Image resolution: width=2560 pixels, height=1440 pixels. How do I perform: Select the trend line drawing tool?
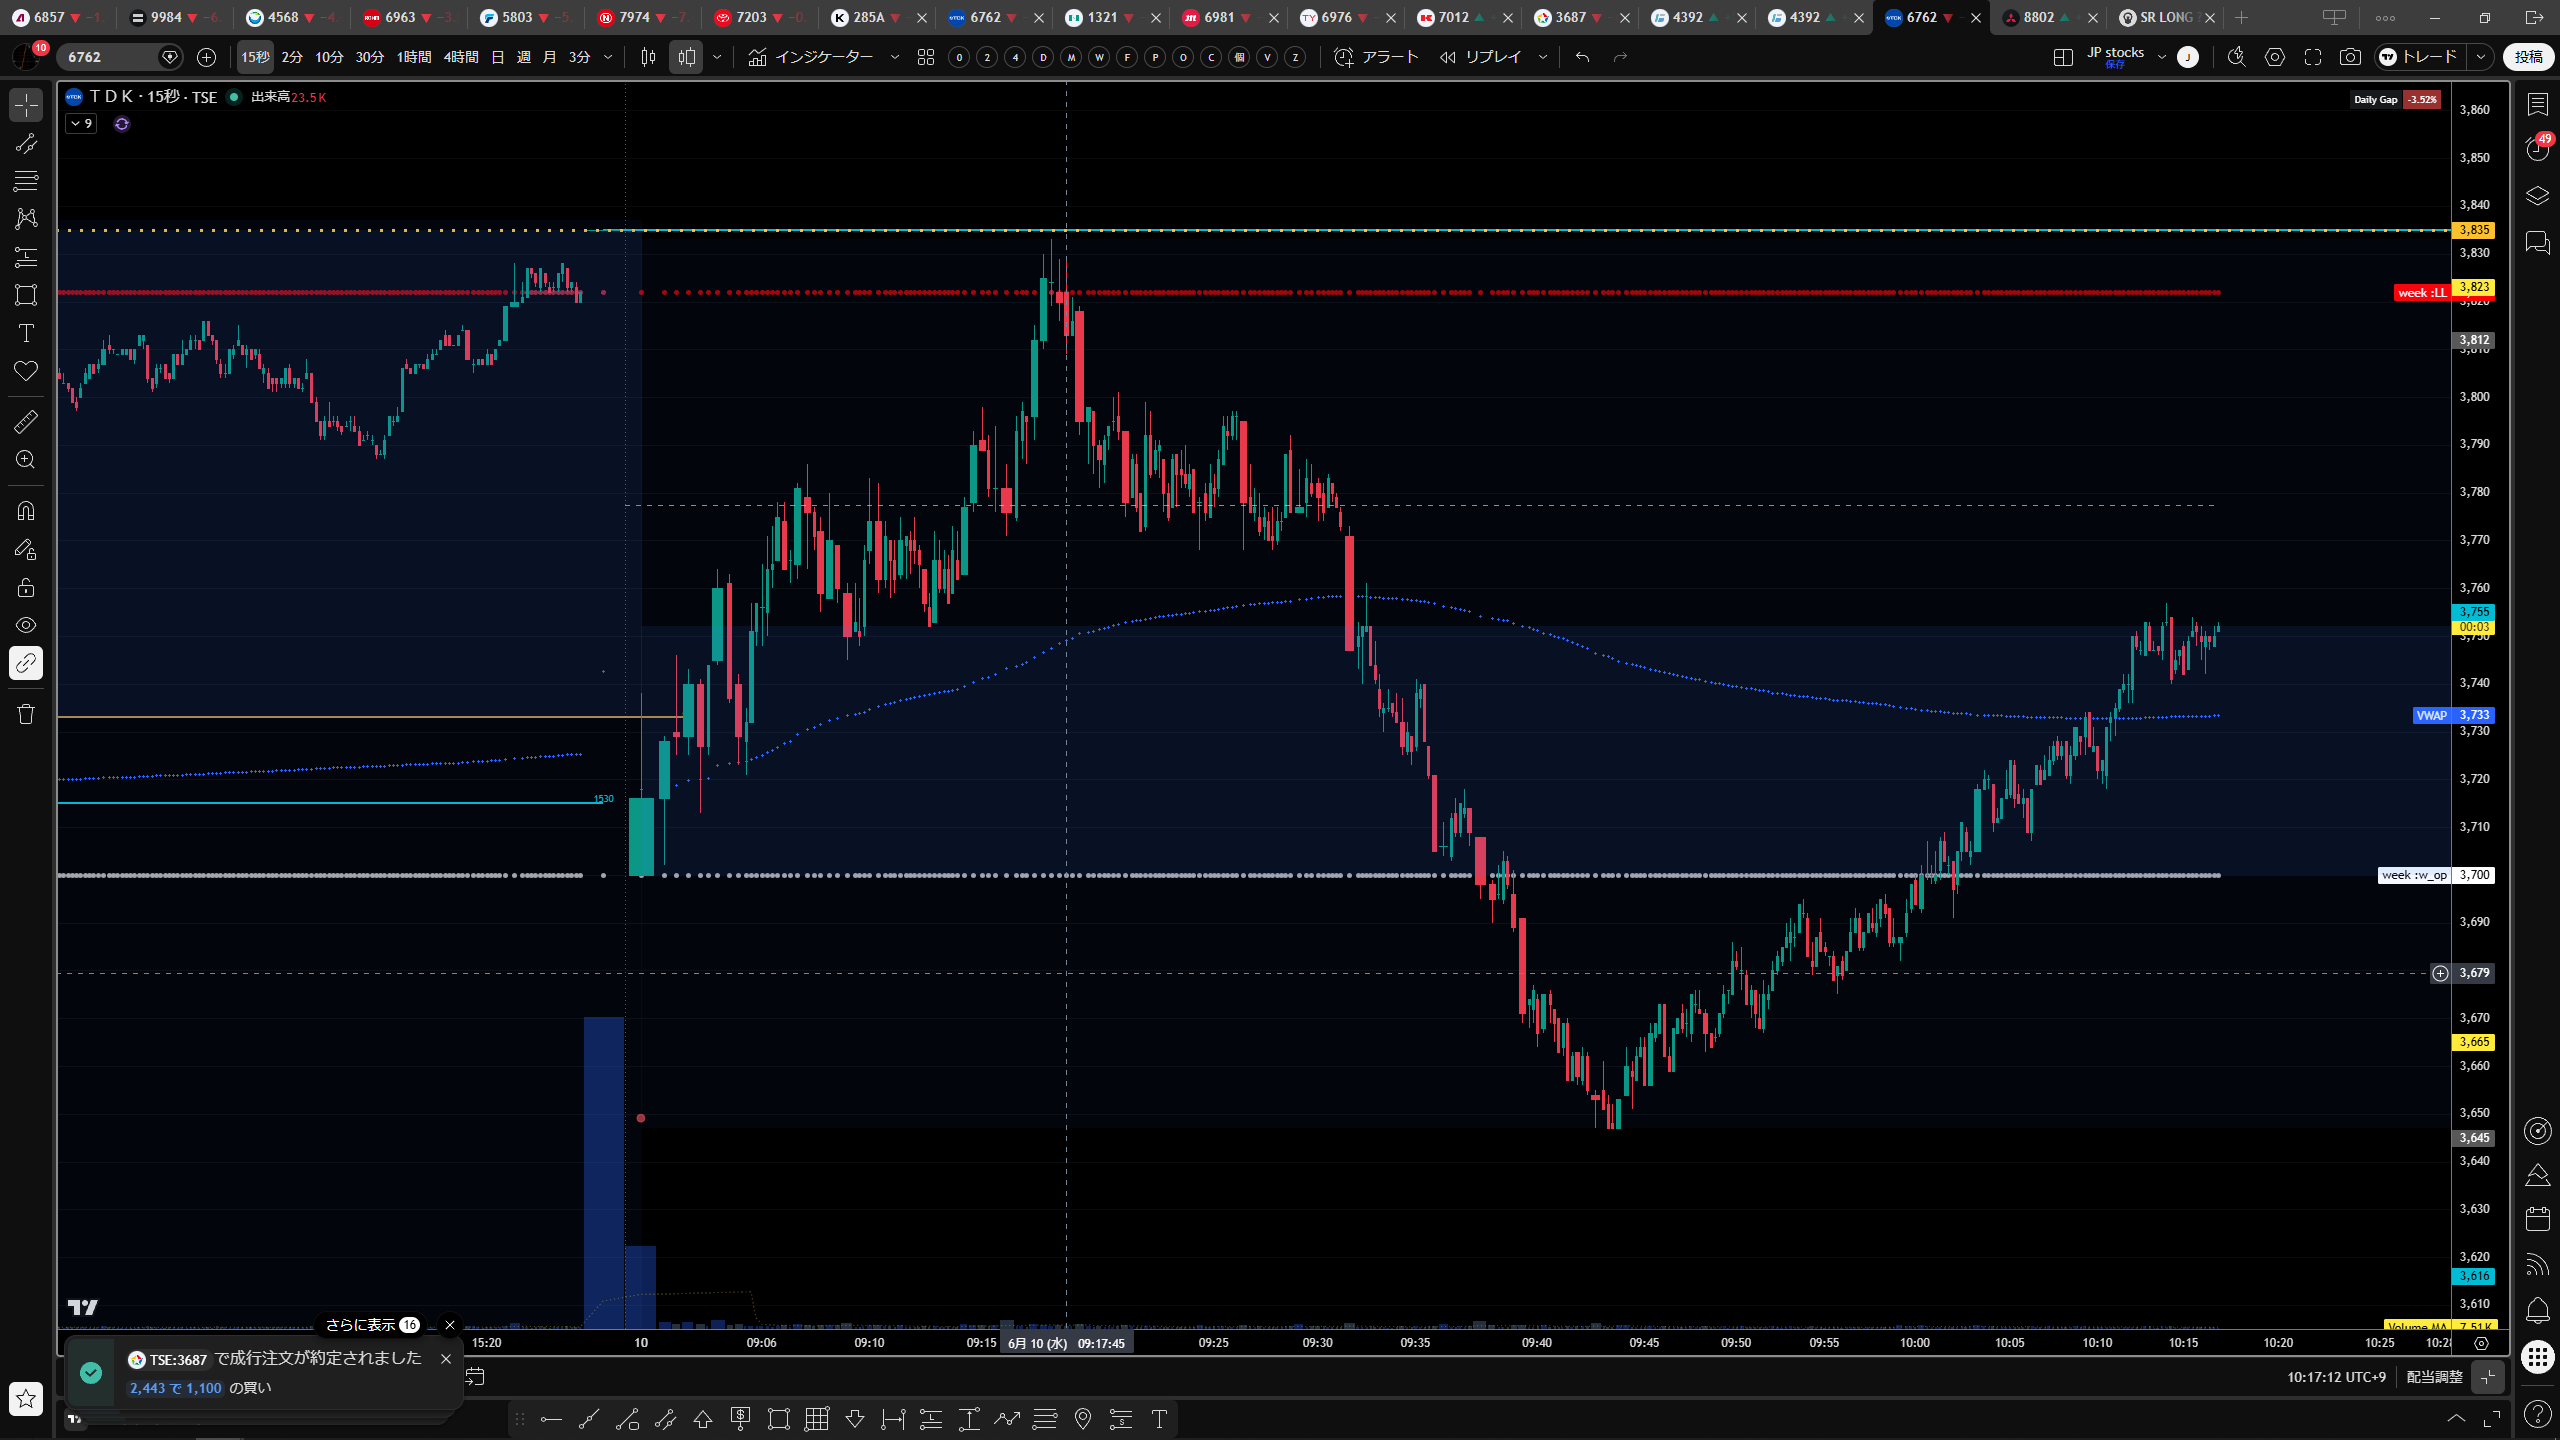point(26,143)
